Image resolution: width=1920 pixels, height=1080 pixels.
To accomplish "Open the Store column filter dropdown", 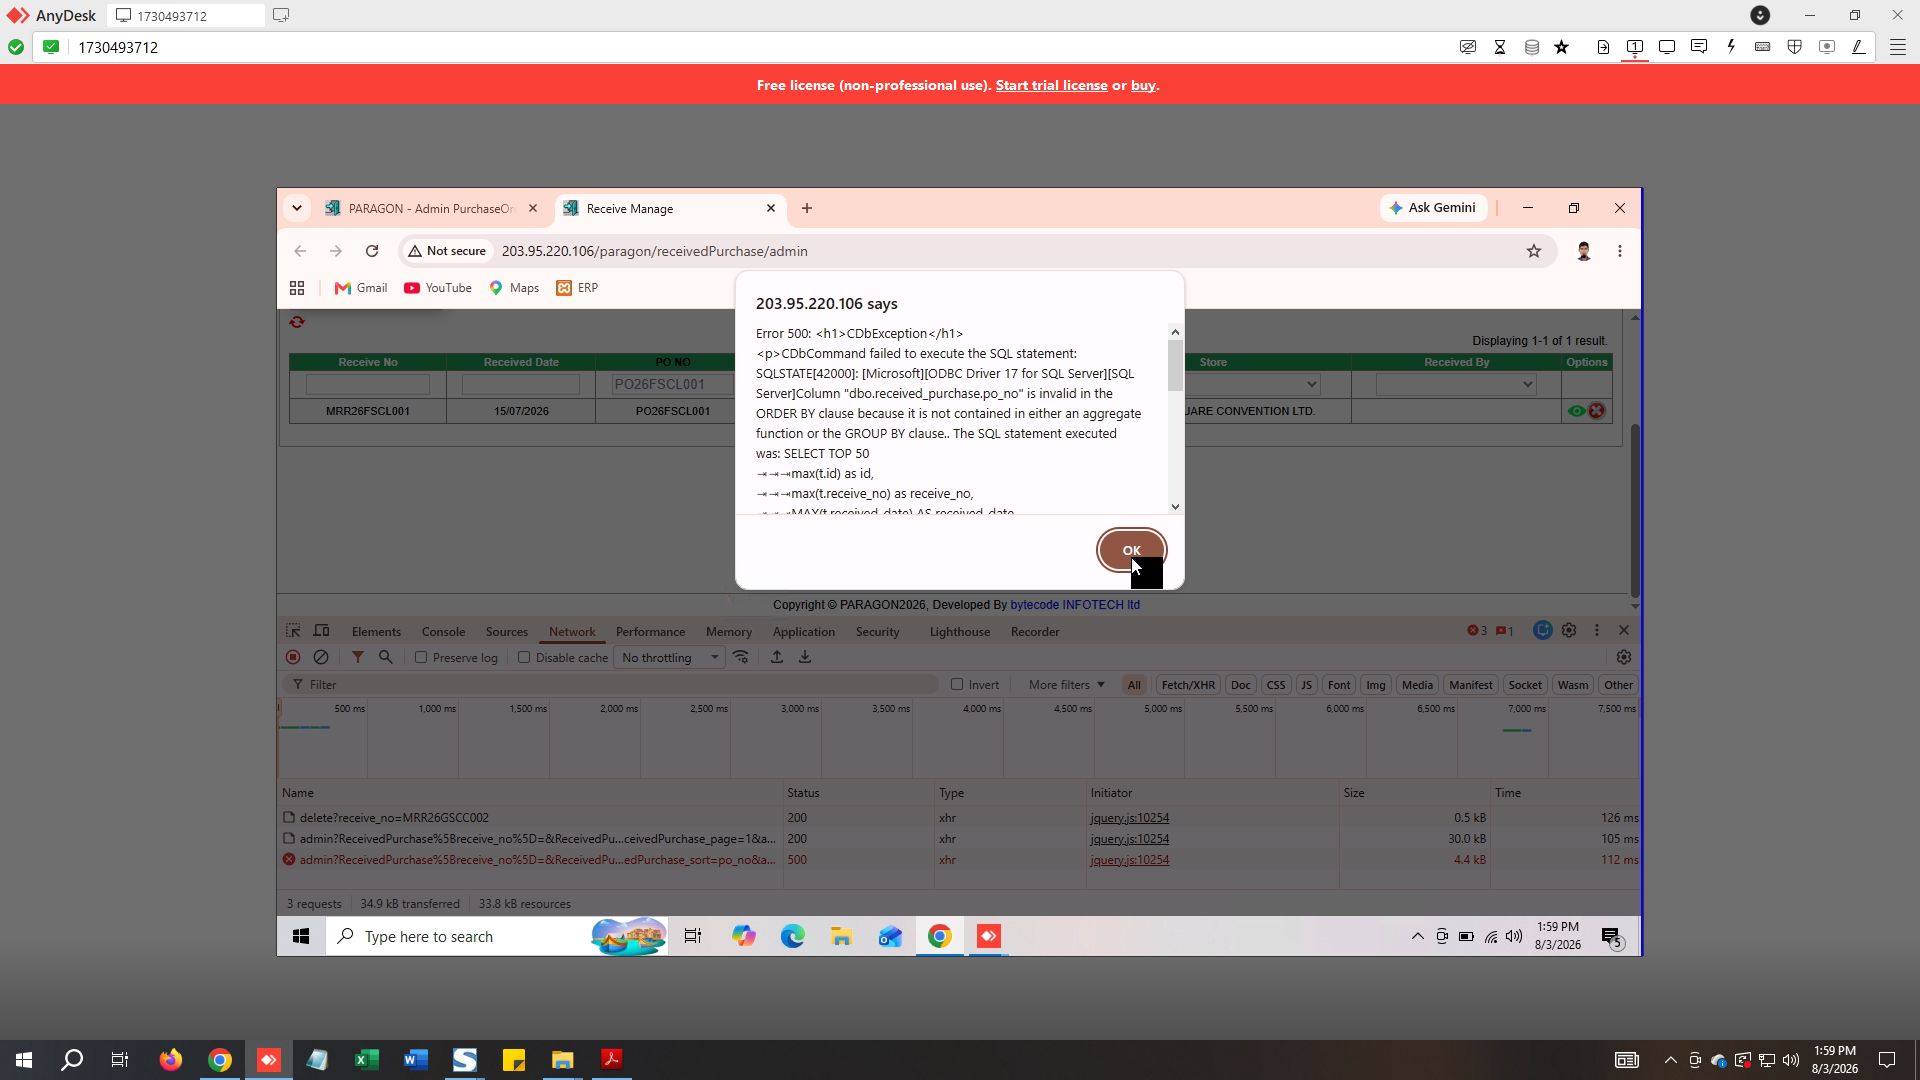I will coord(1312,385).
